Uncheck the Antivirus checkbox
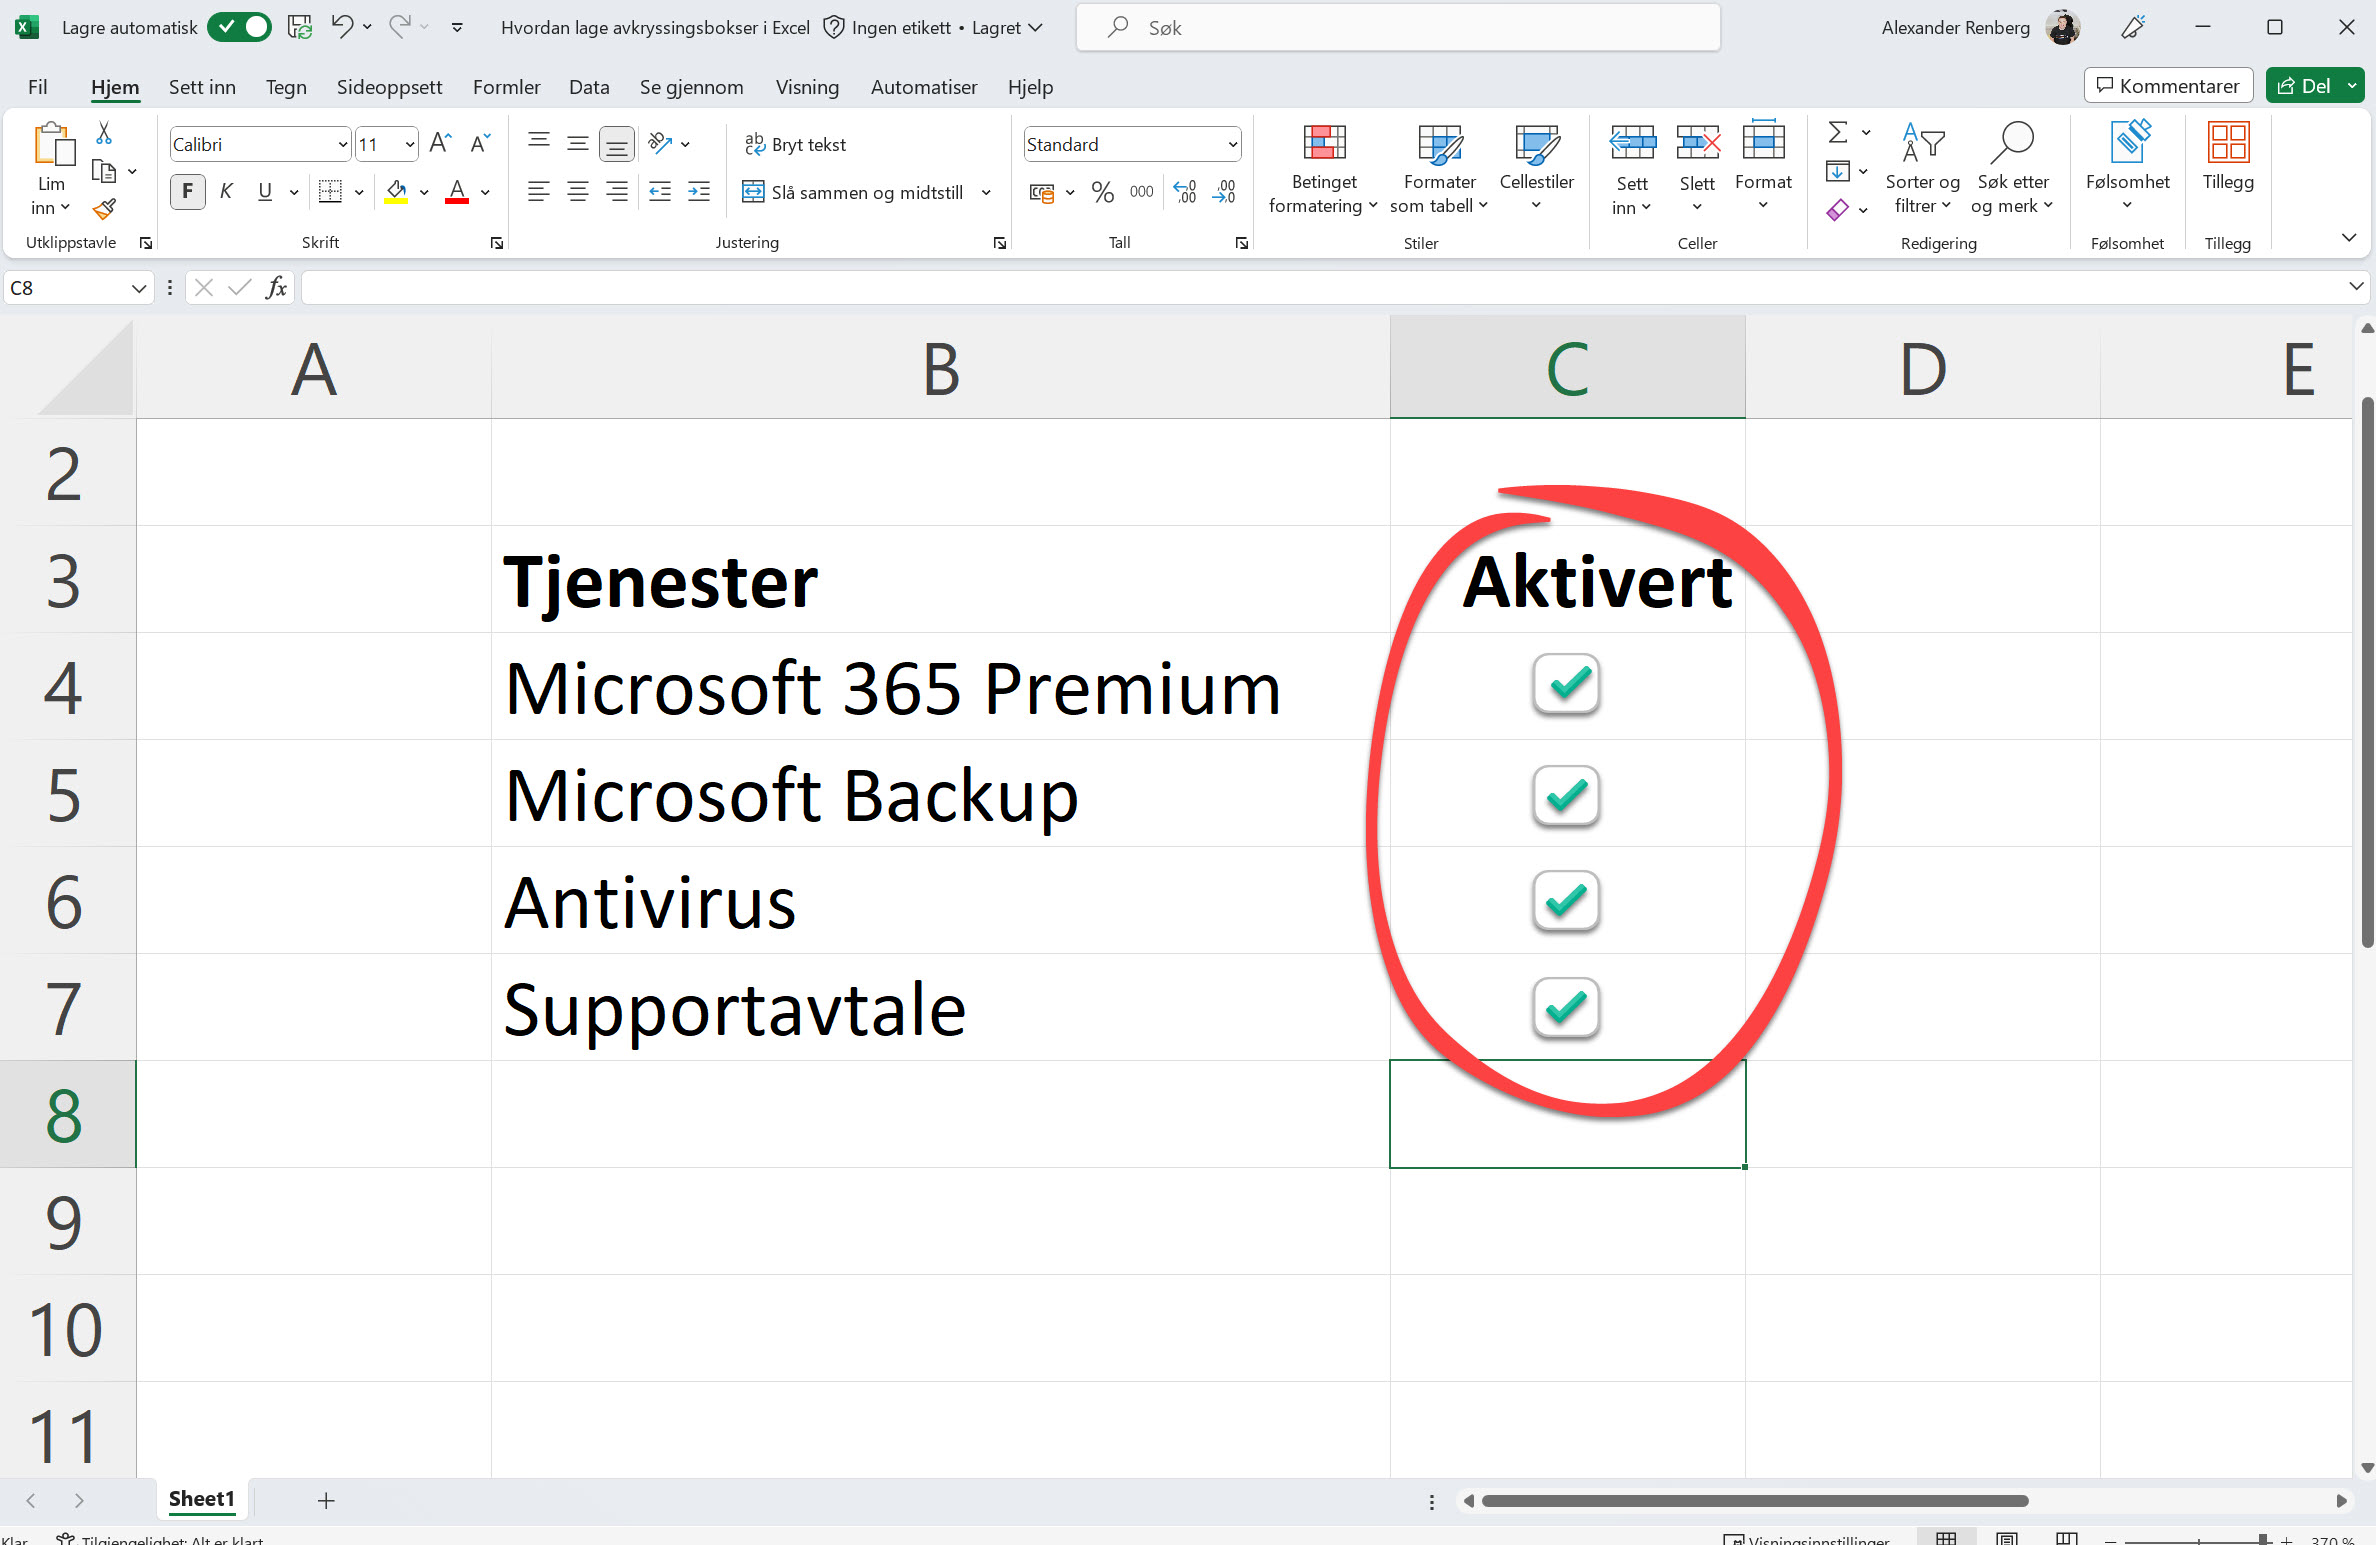 coord(1565,901)
